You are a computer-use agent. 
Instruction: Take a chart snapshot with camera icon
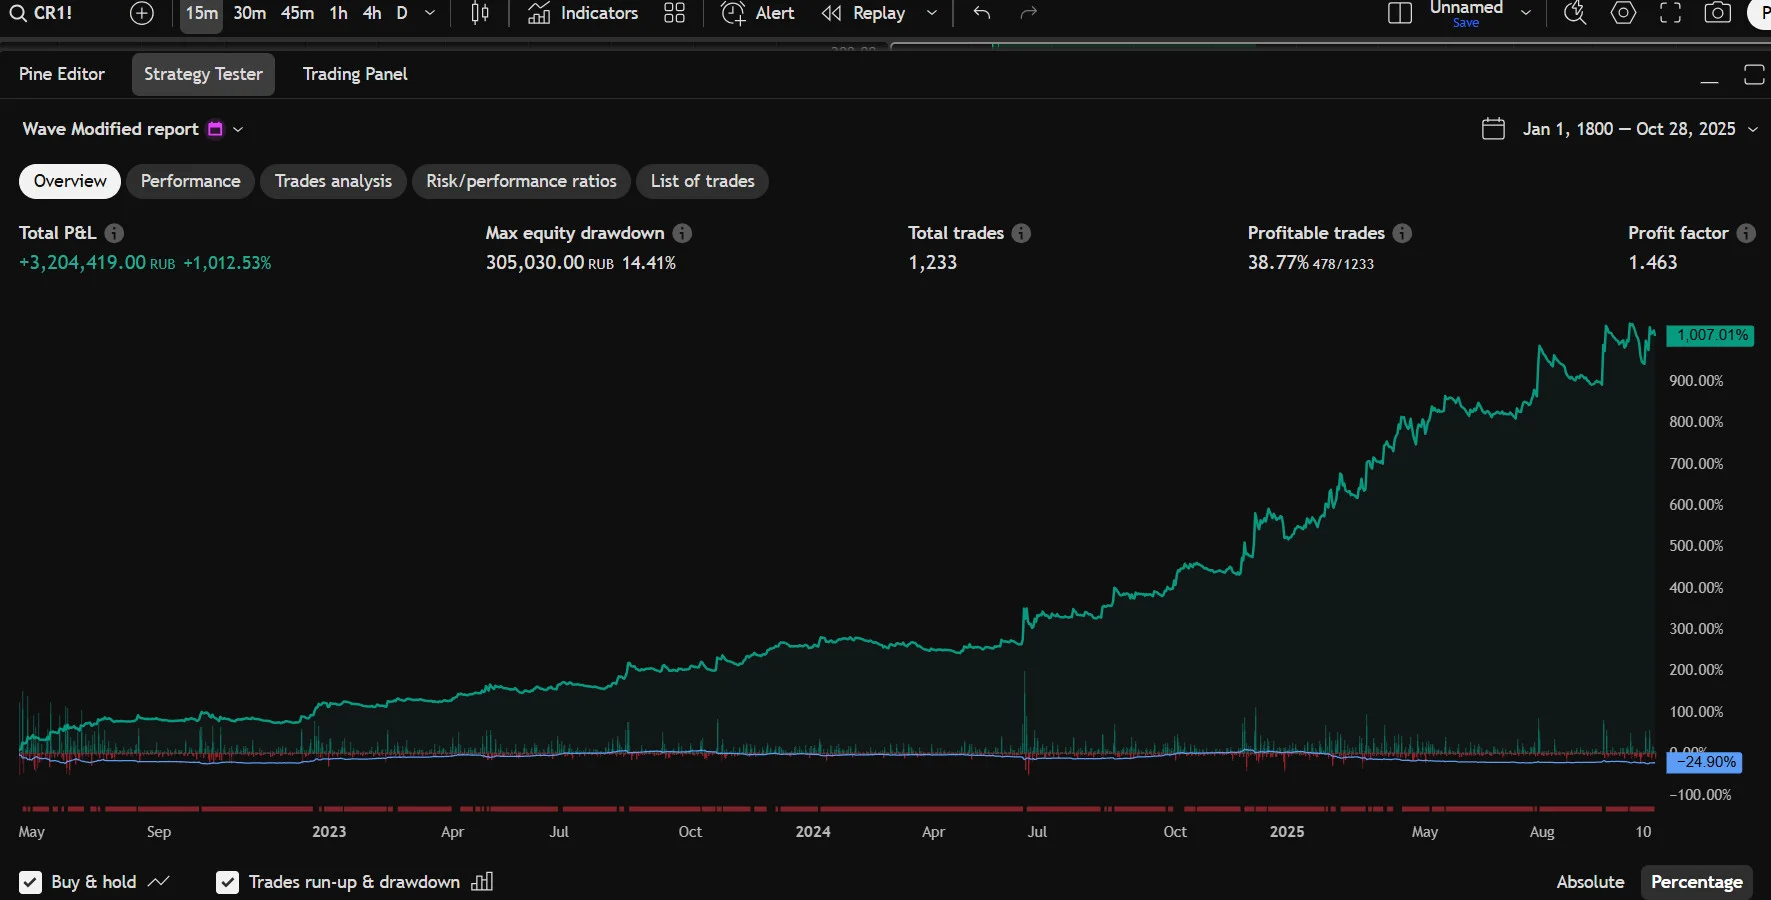pyautogui.click(x=1718, y=13)
